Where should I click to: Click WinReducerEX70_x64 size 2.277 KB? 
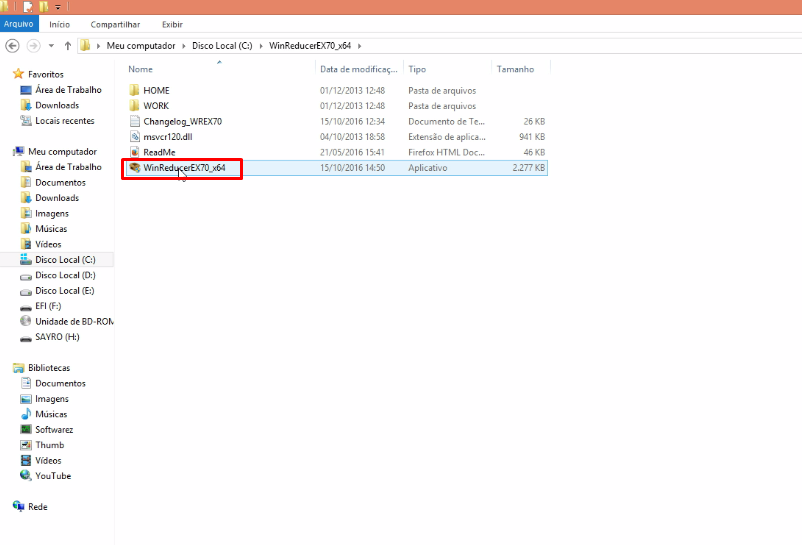[x=529, y=168]
